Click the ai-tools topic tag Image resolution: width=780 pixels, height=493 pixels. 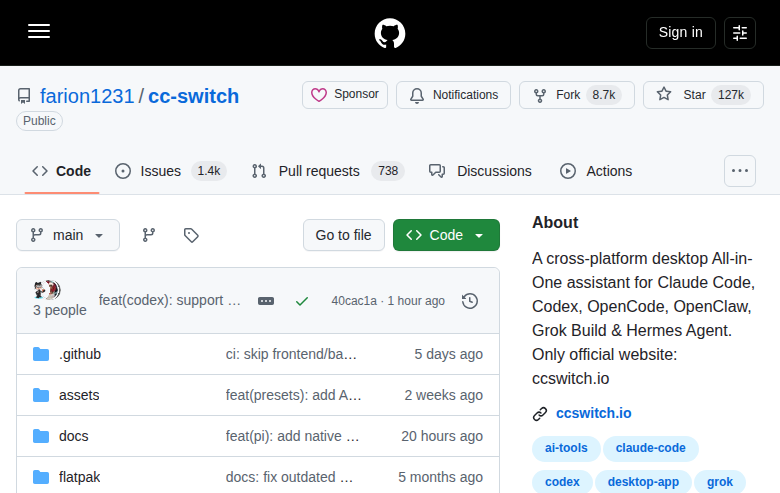tap(566, 448)
